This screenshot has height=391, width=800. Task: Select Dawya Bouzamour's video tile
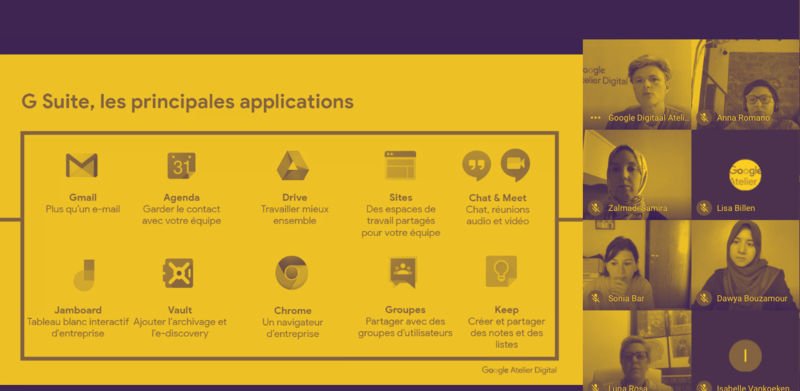click(745, 265)
